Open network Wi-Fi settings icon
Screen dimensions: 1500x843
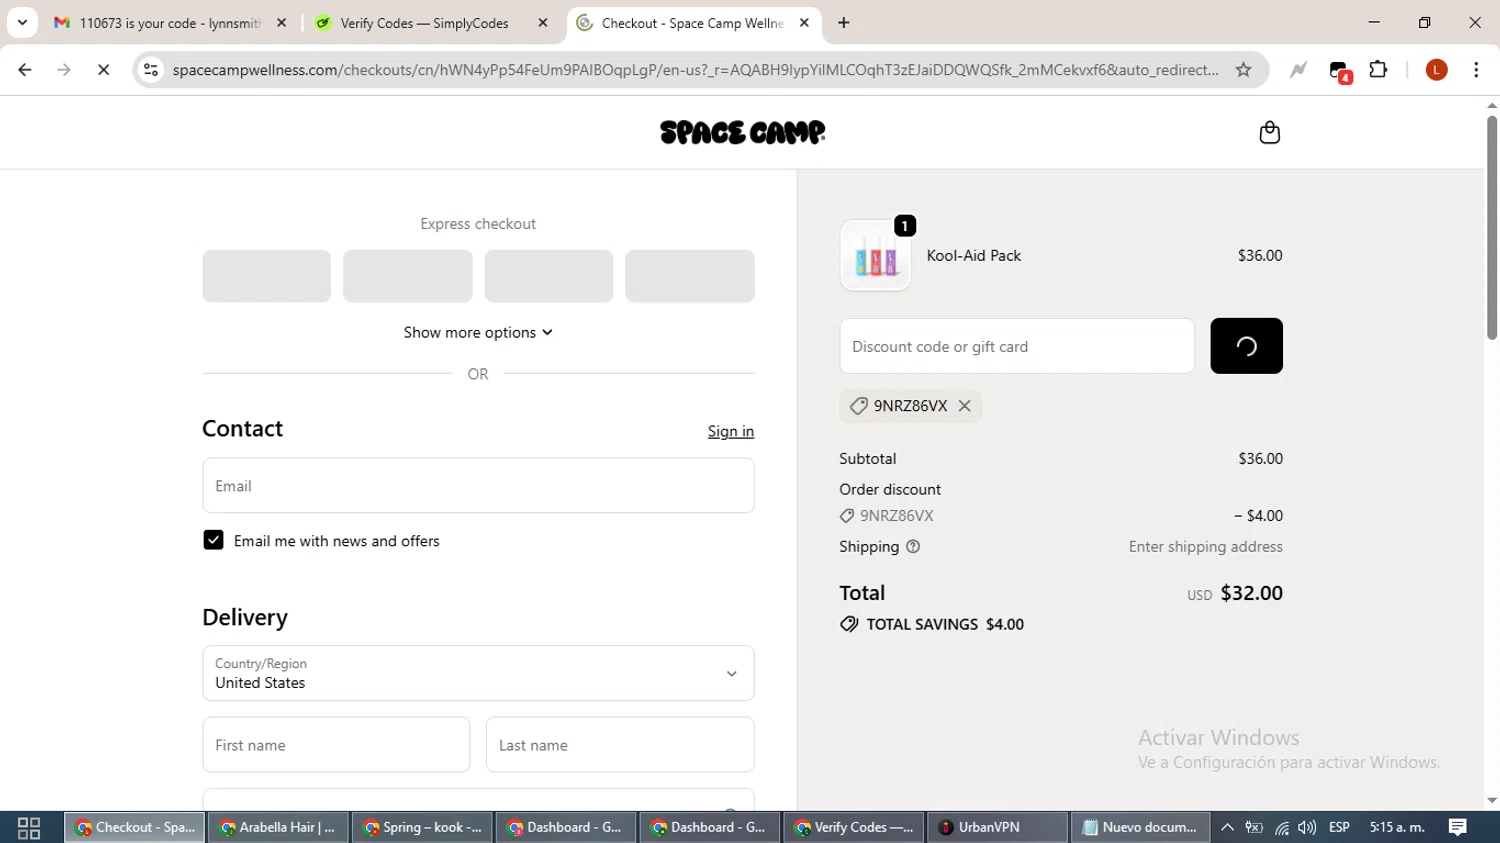[x=1281, y=827]
